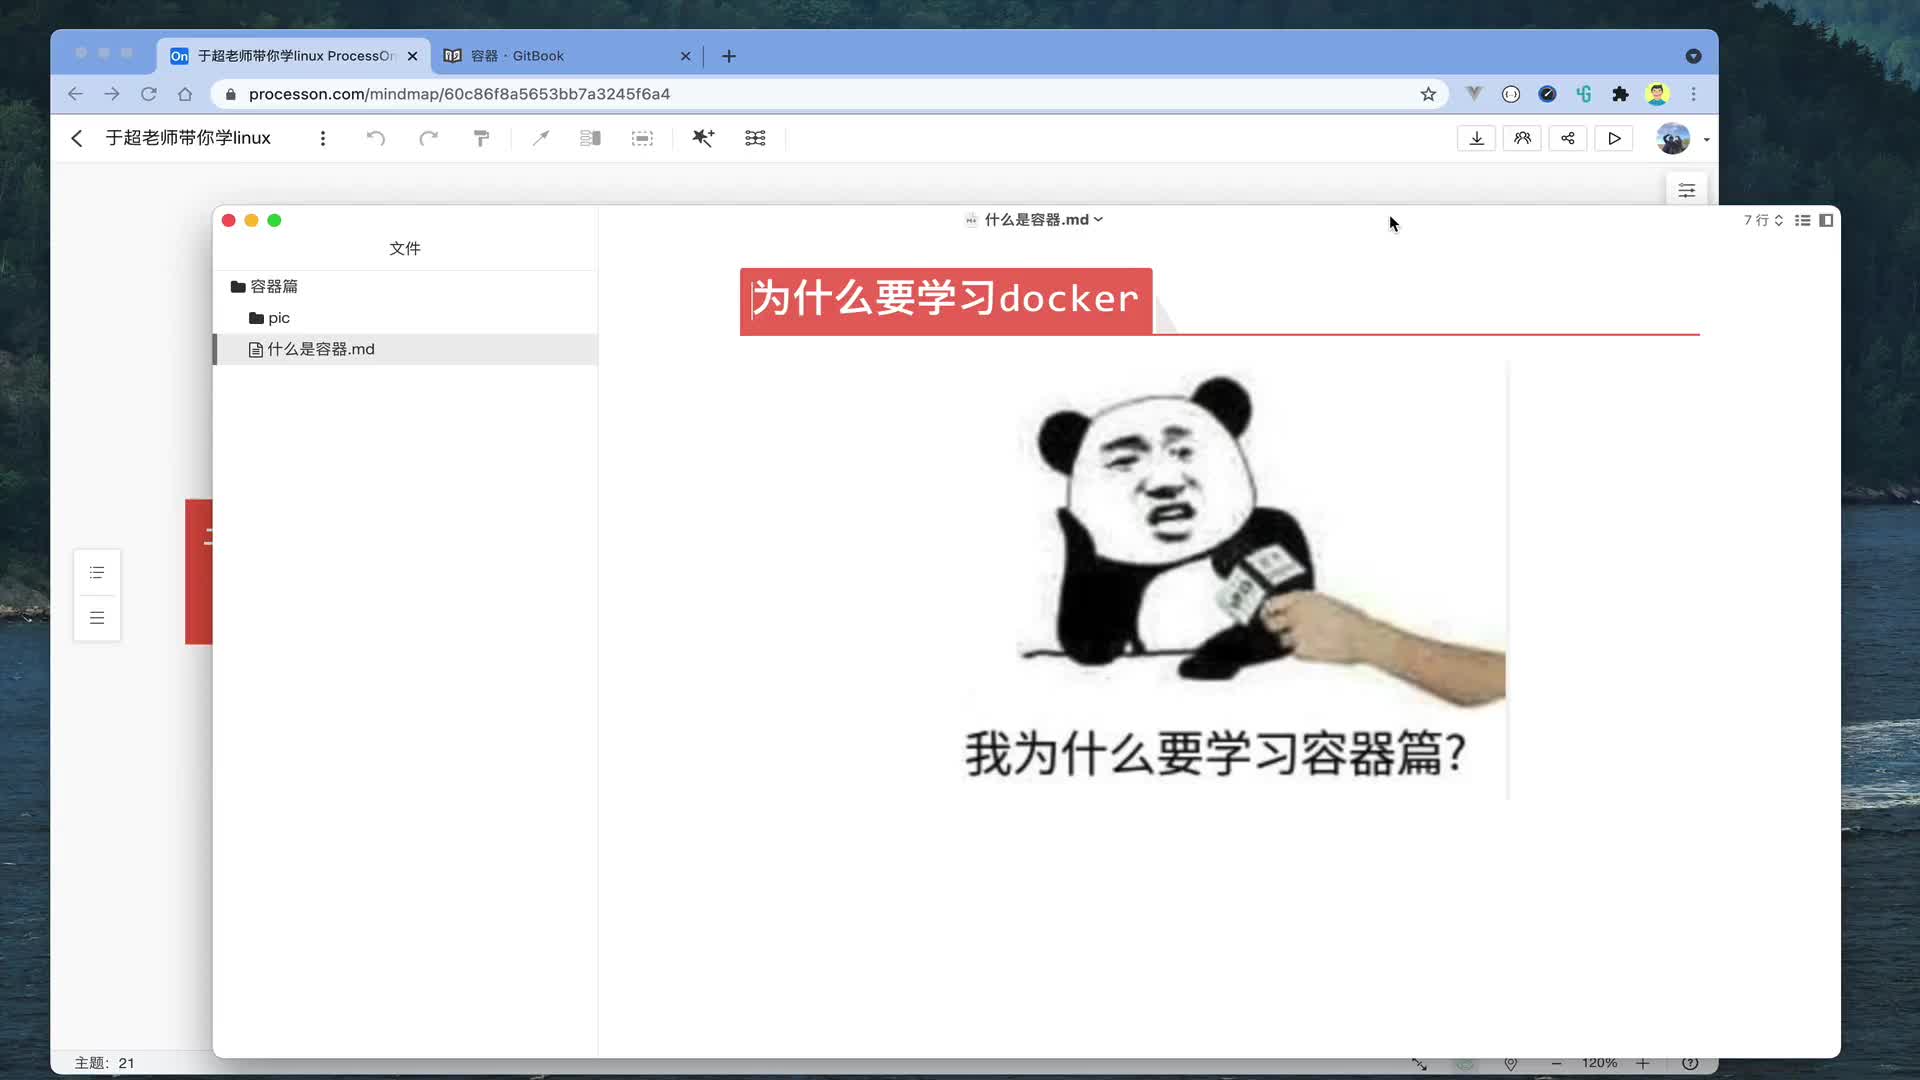Open a new browser tab
Viewport: 1920px width, 1080px height.
pyautogui.click(x=729, y=56)
